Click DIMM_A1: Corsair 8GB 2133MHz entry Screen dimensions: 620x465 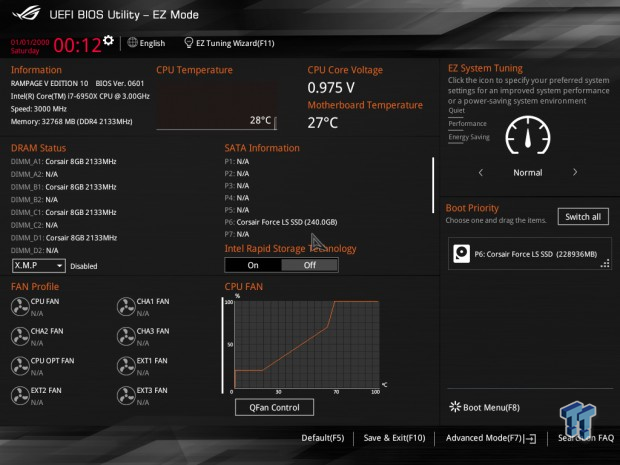[x=64, y=161]
